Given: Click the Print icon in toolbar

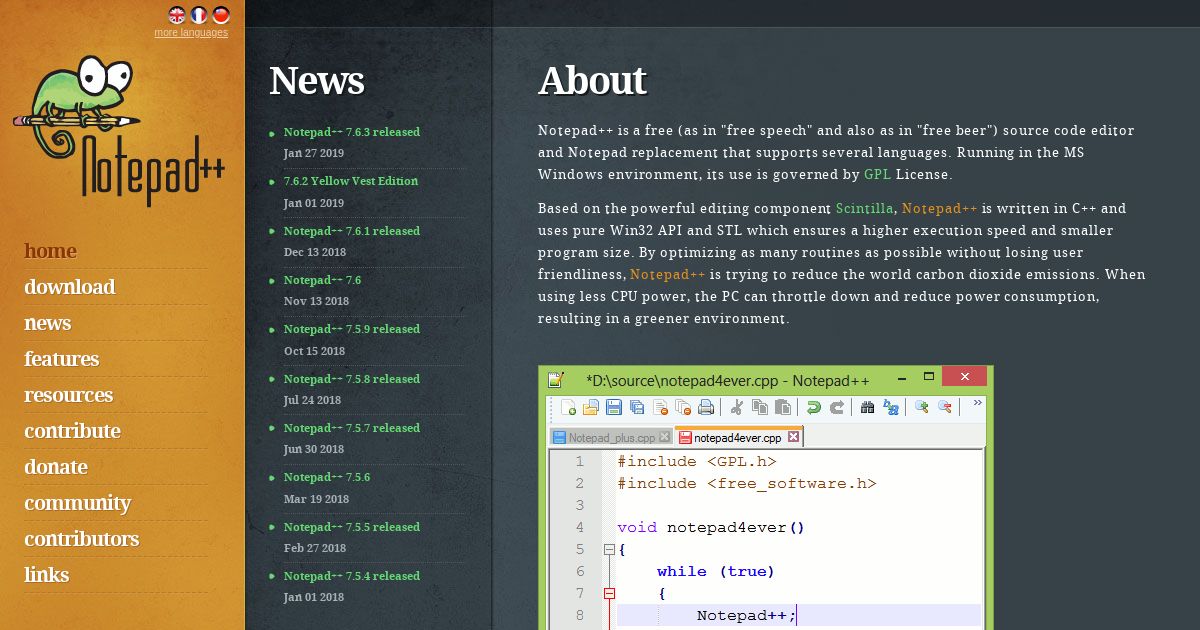Looking at the screenshot, I should (706, 407).
